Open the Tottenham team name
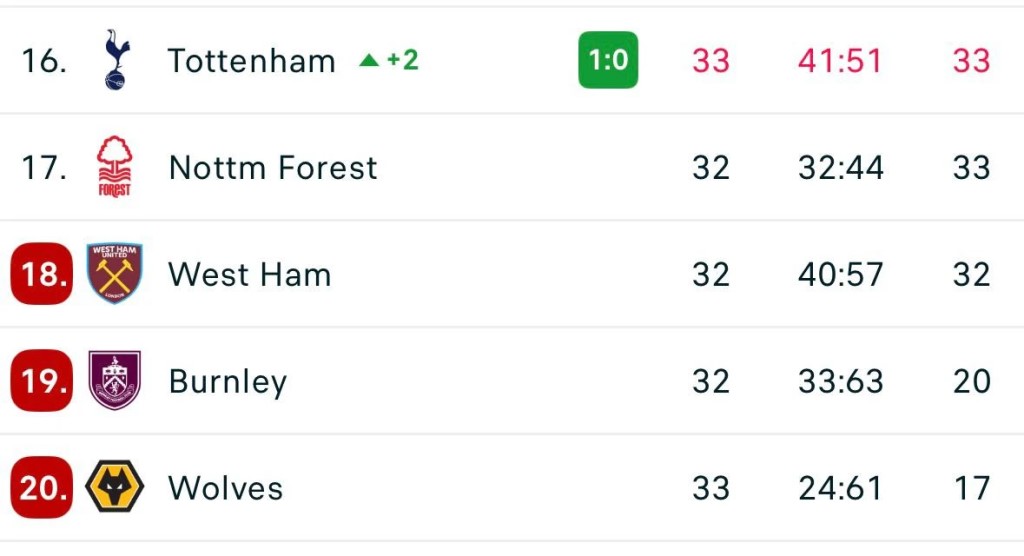The height and width of the screenshot is (556, 1024). pyautogui.click(x=251, y=61)
